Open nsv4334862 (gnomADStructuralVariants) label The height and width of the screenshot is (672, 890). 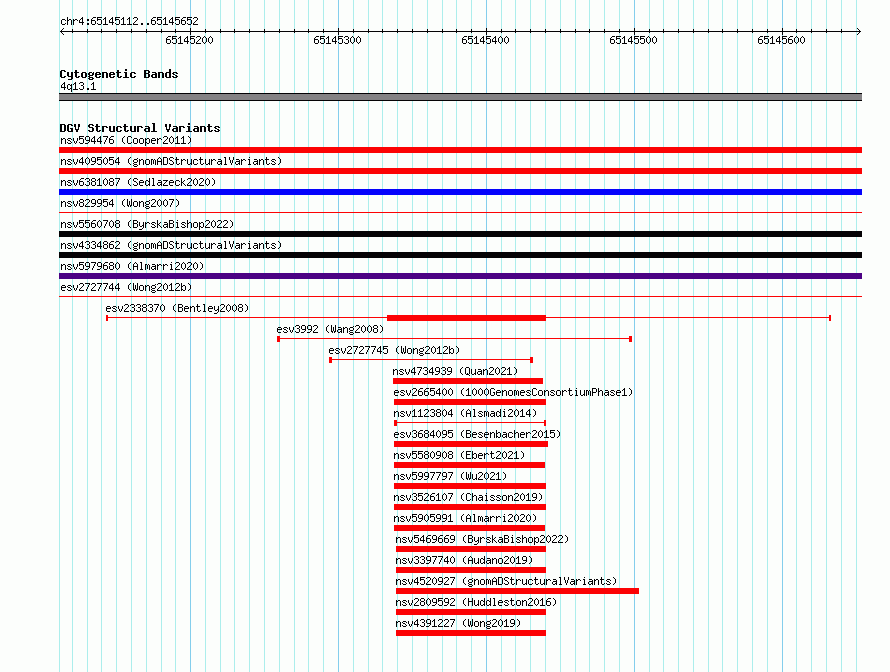point(171,245)
